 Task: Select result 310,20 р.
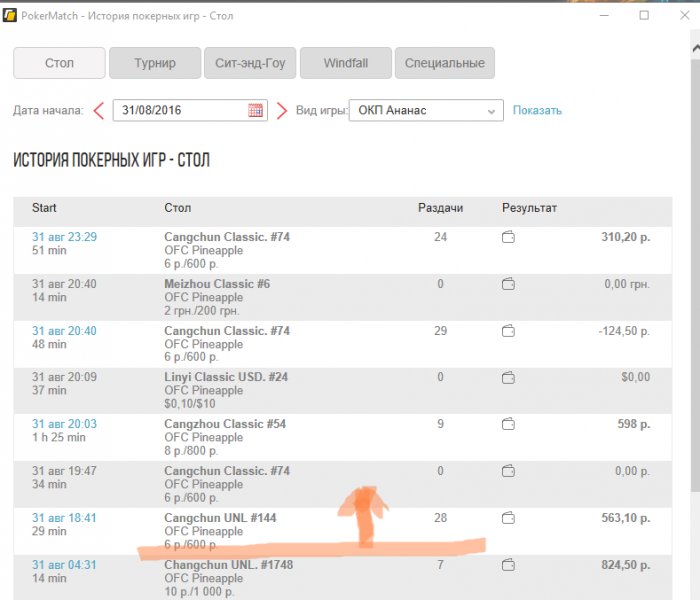coord(625,237)
